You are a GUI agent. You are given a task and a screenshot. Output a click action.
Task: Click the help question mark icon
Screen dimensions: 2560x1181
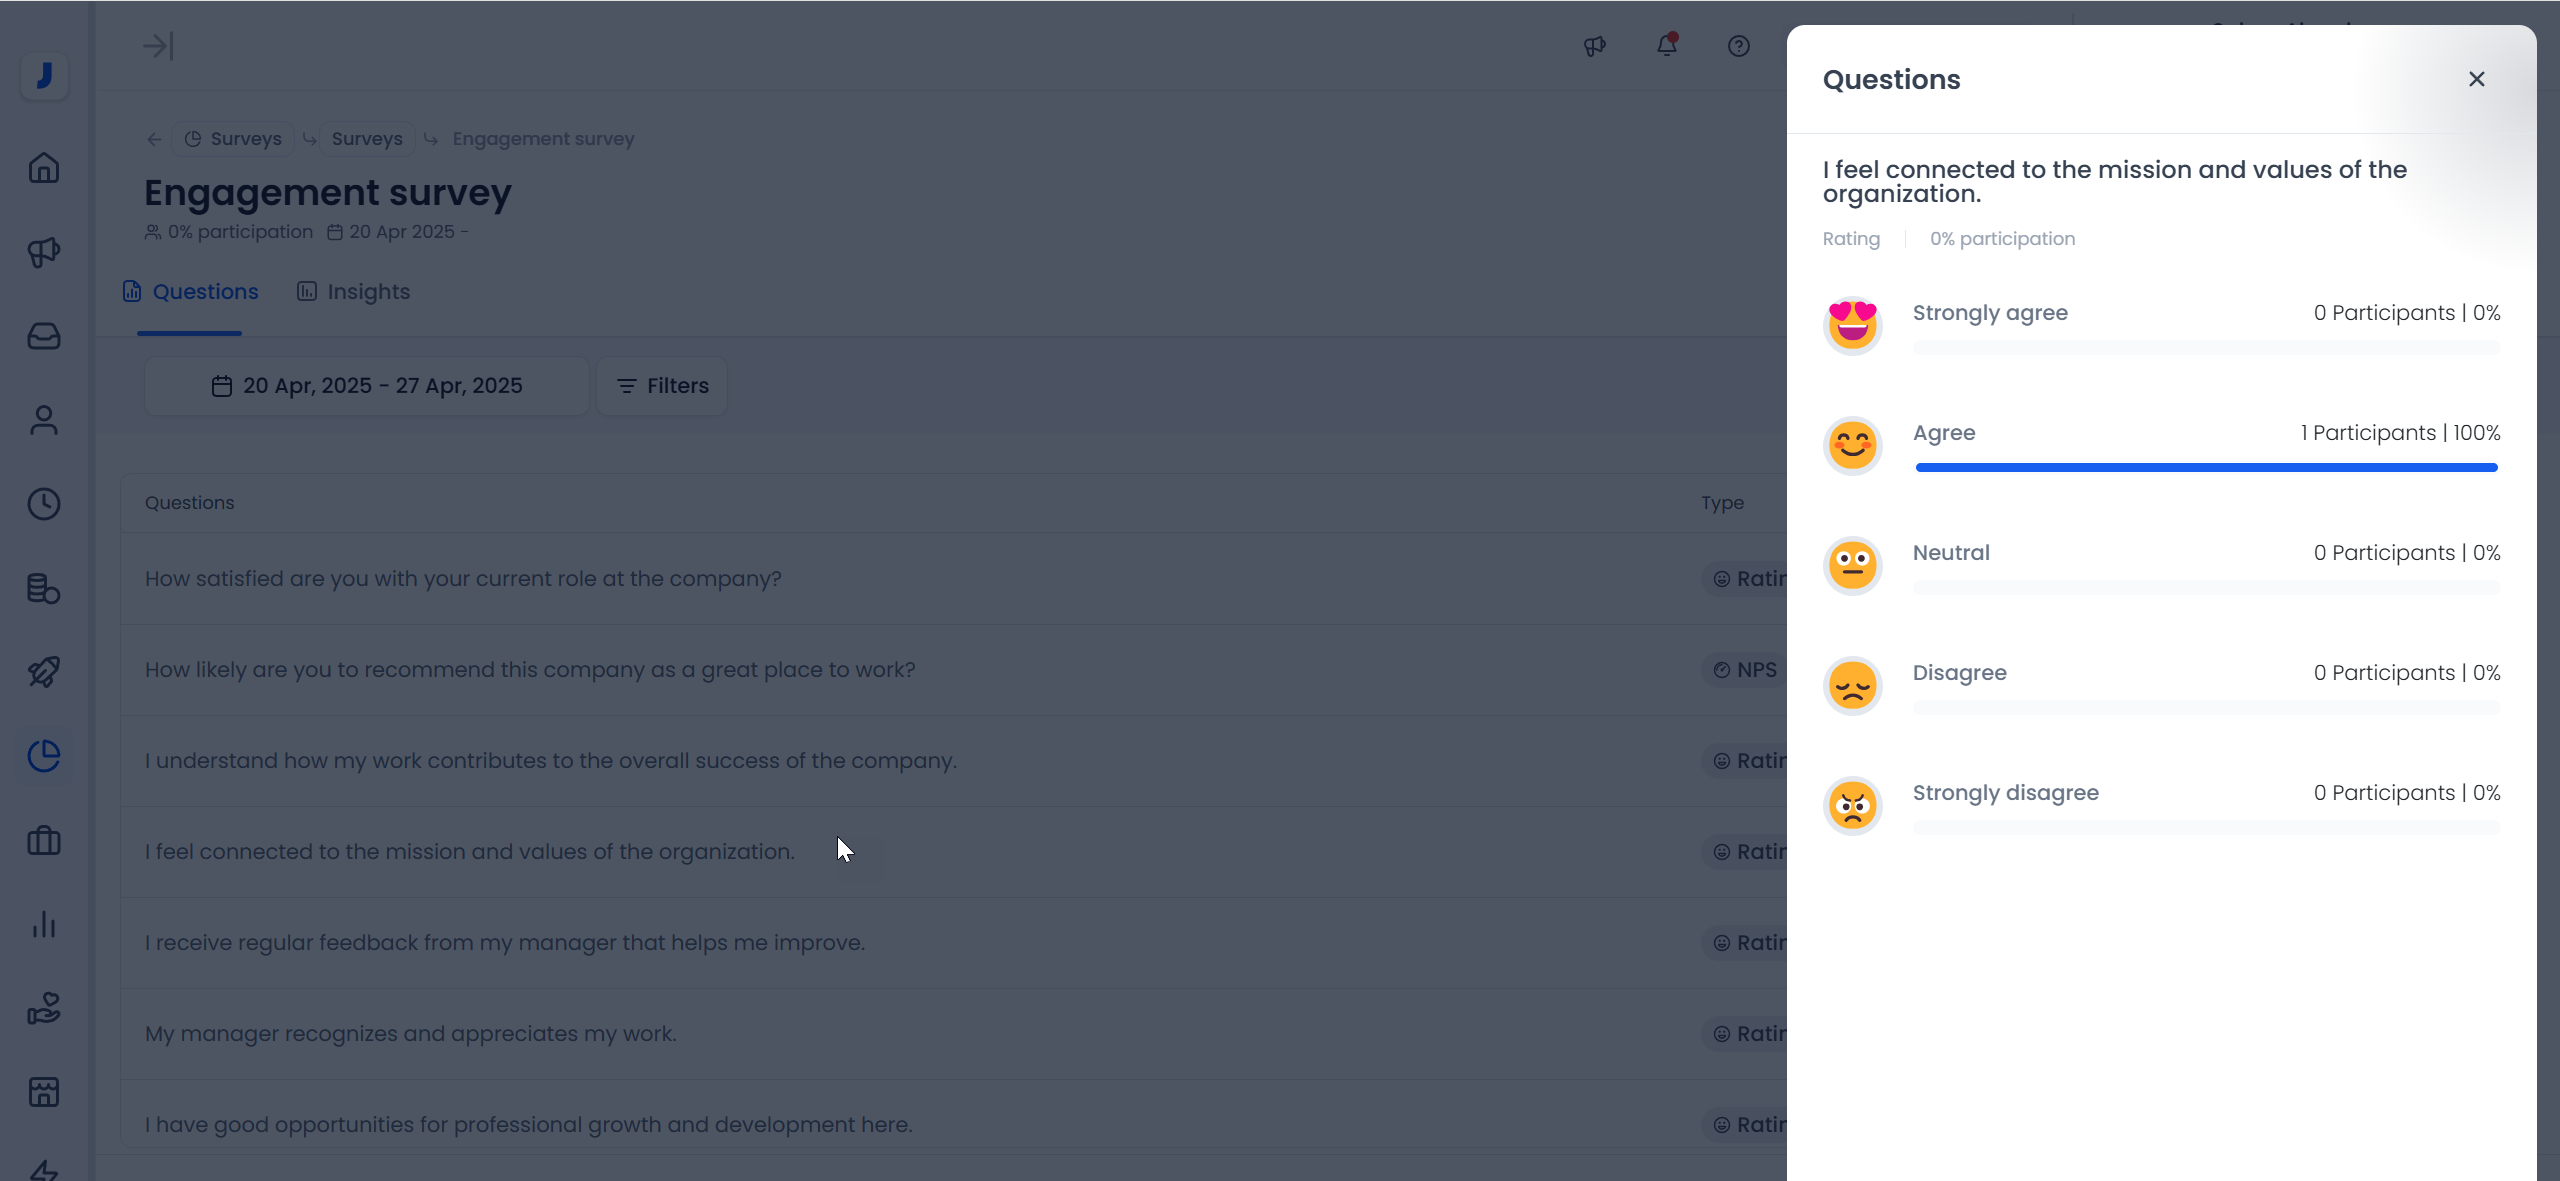tap(1738, 46)
